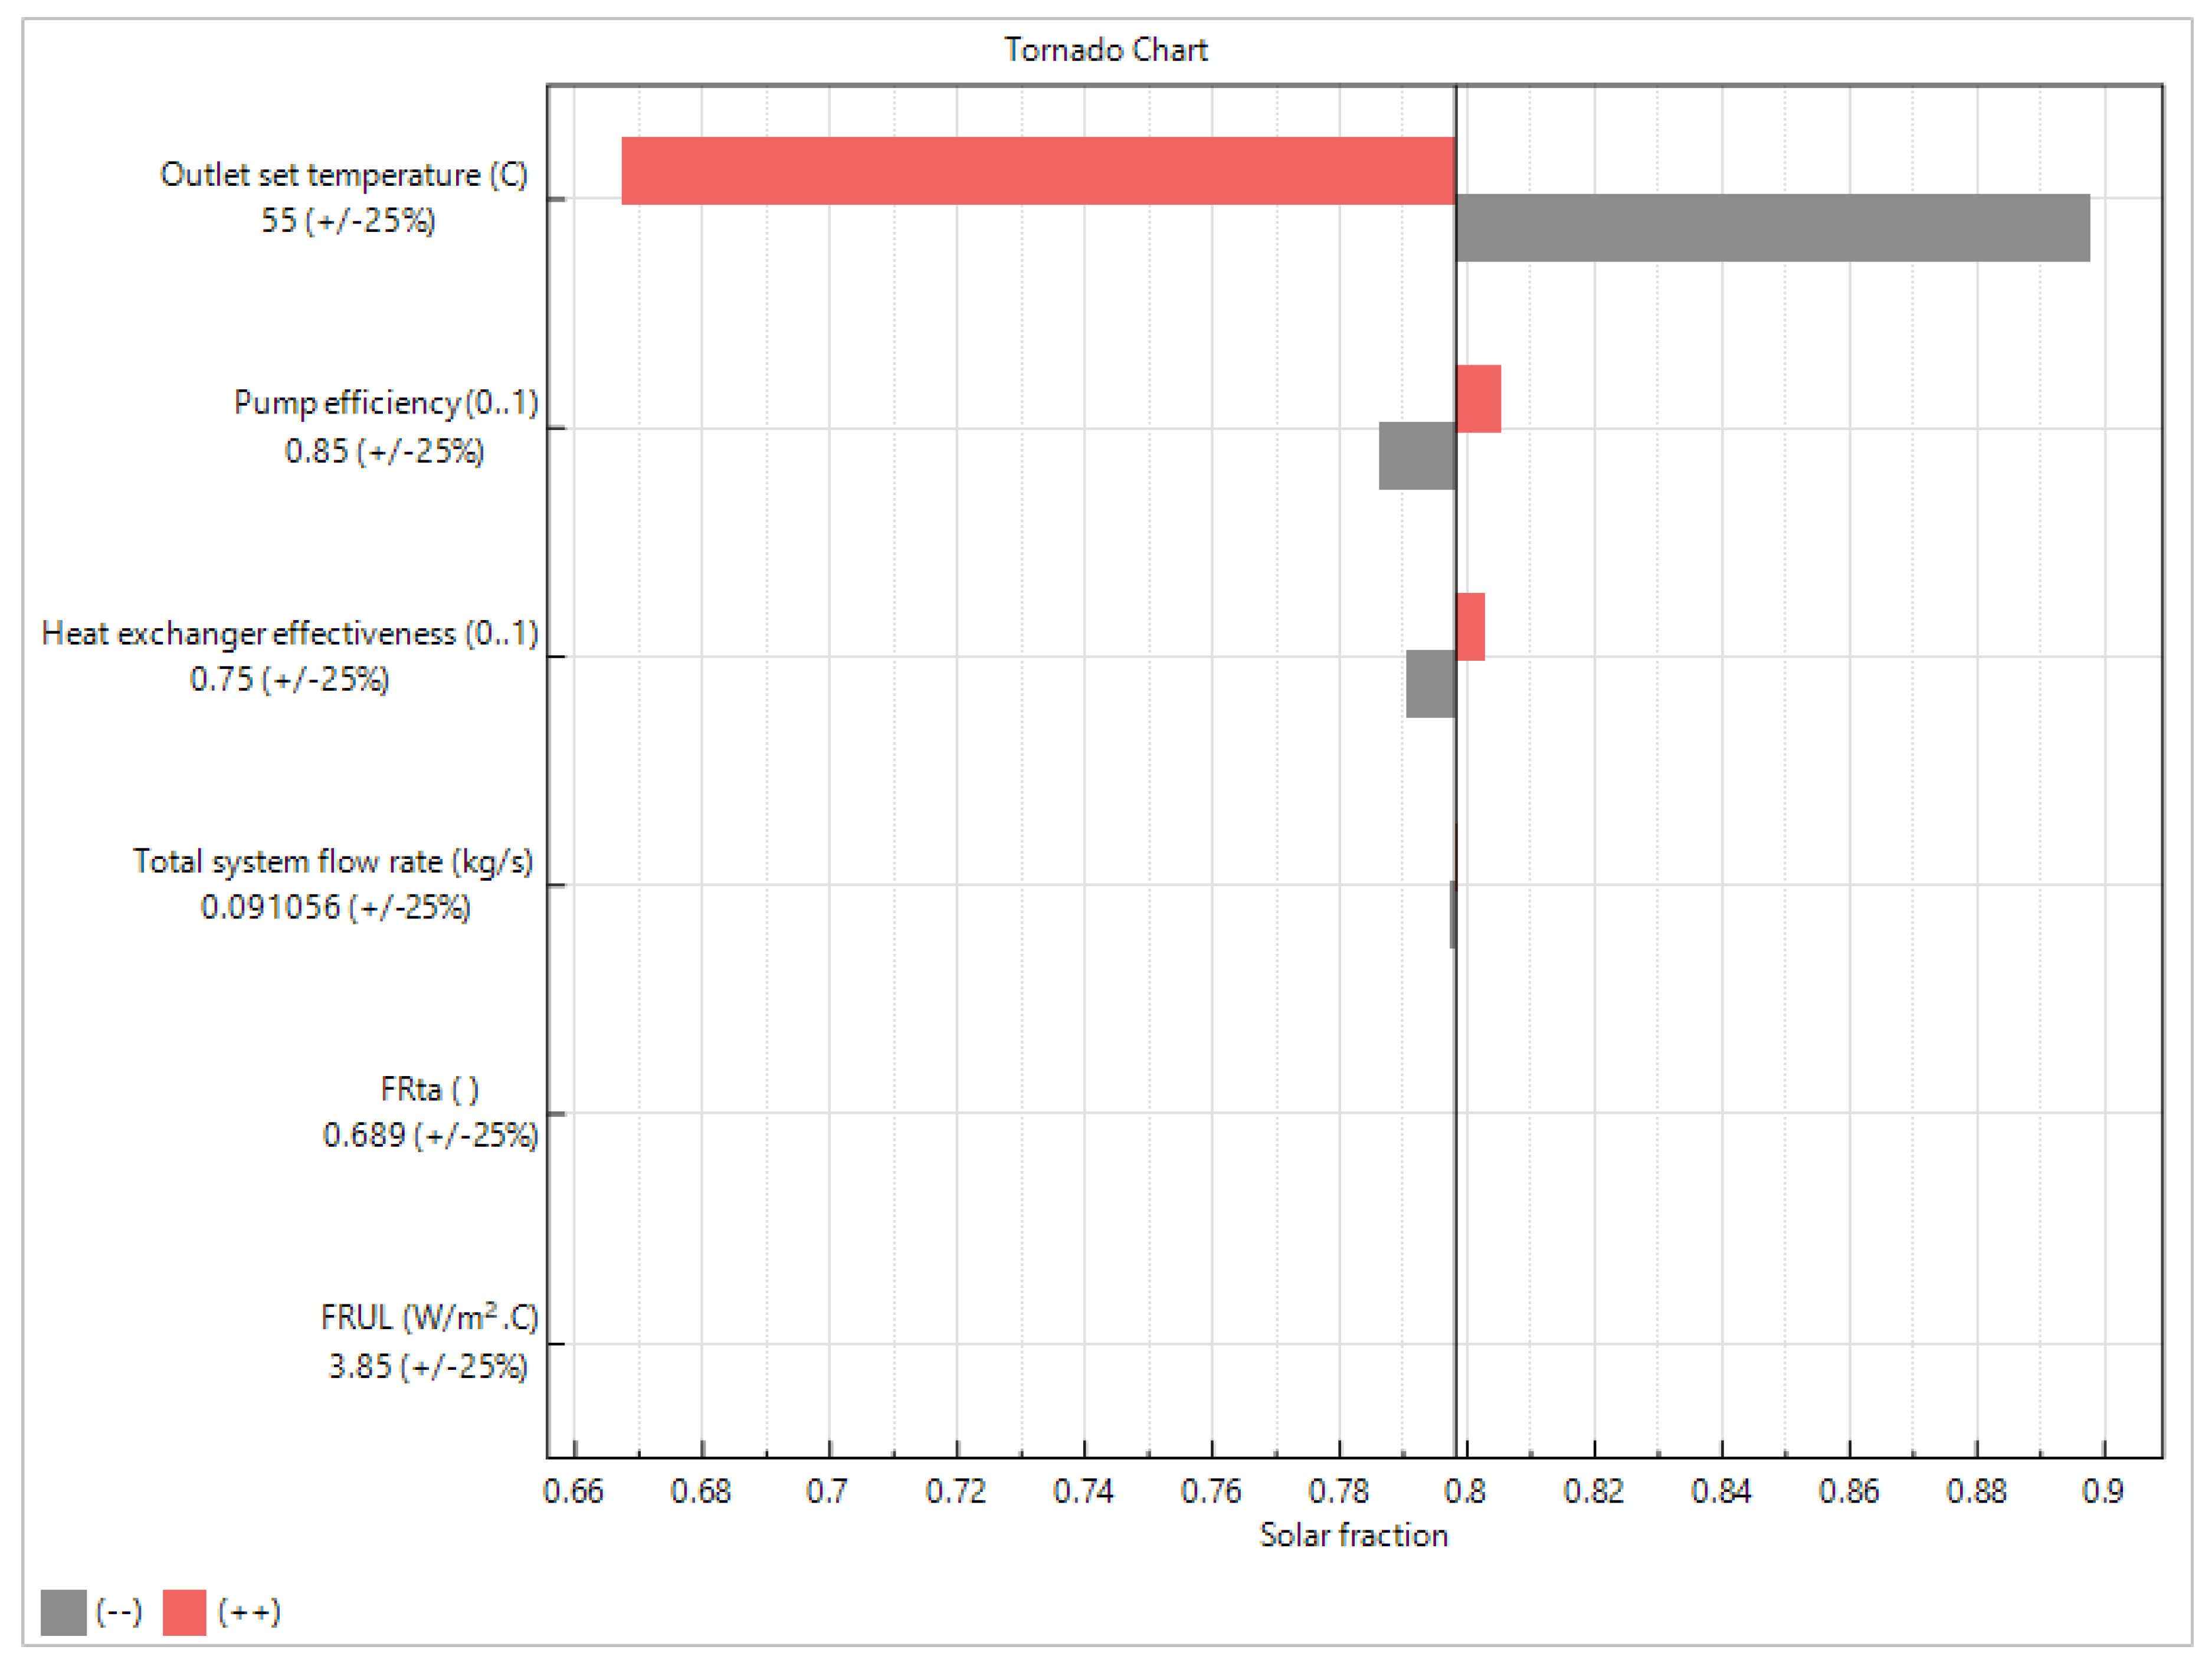Screen dimensions: 2212x1666
Task: Click the (++) legend text
Action: tap(249, 1612)
